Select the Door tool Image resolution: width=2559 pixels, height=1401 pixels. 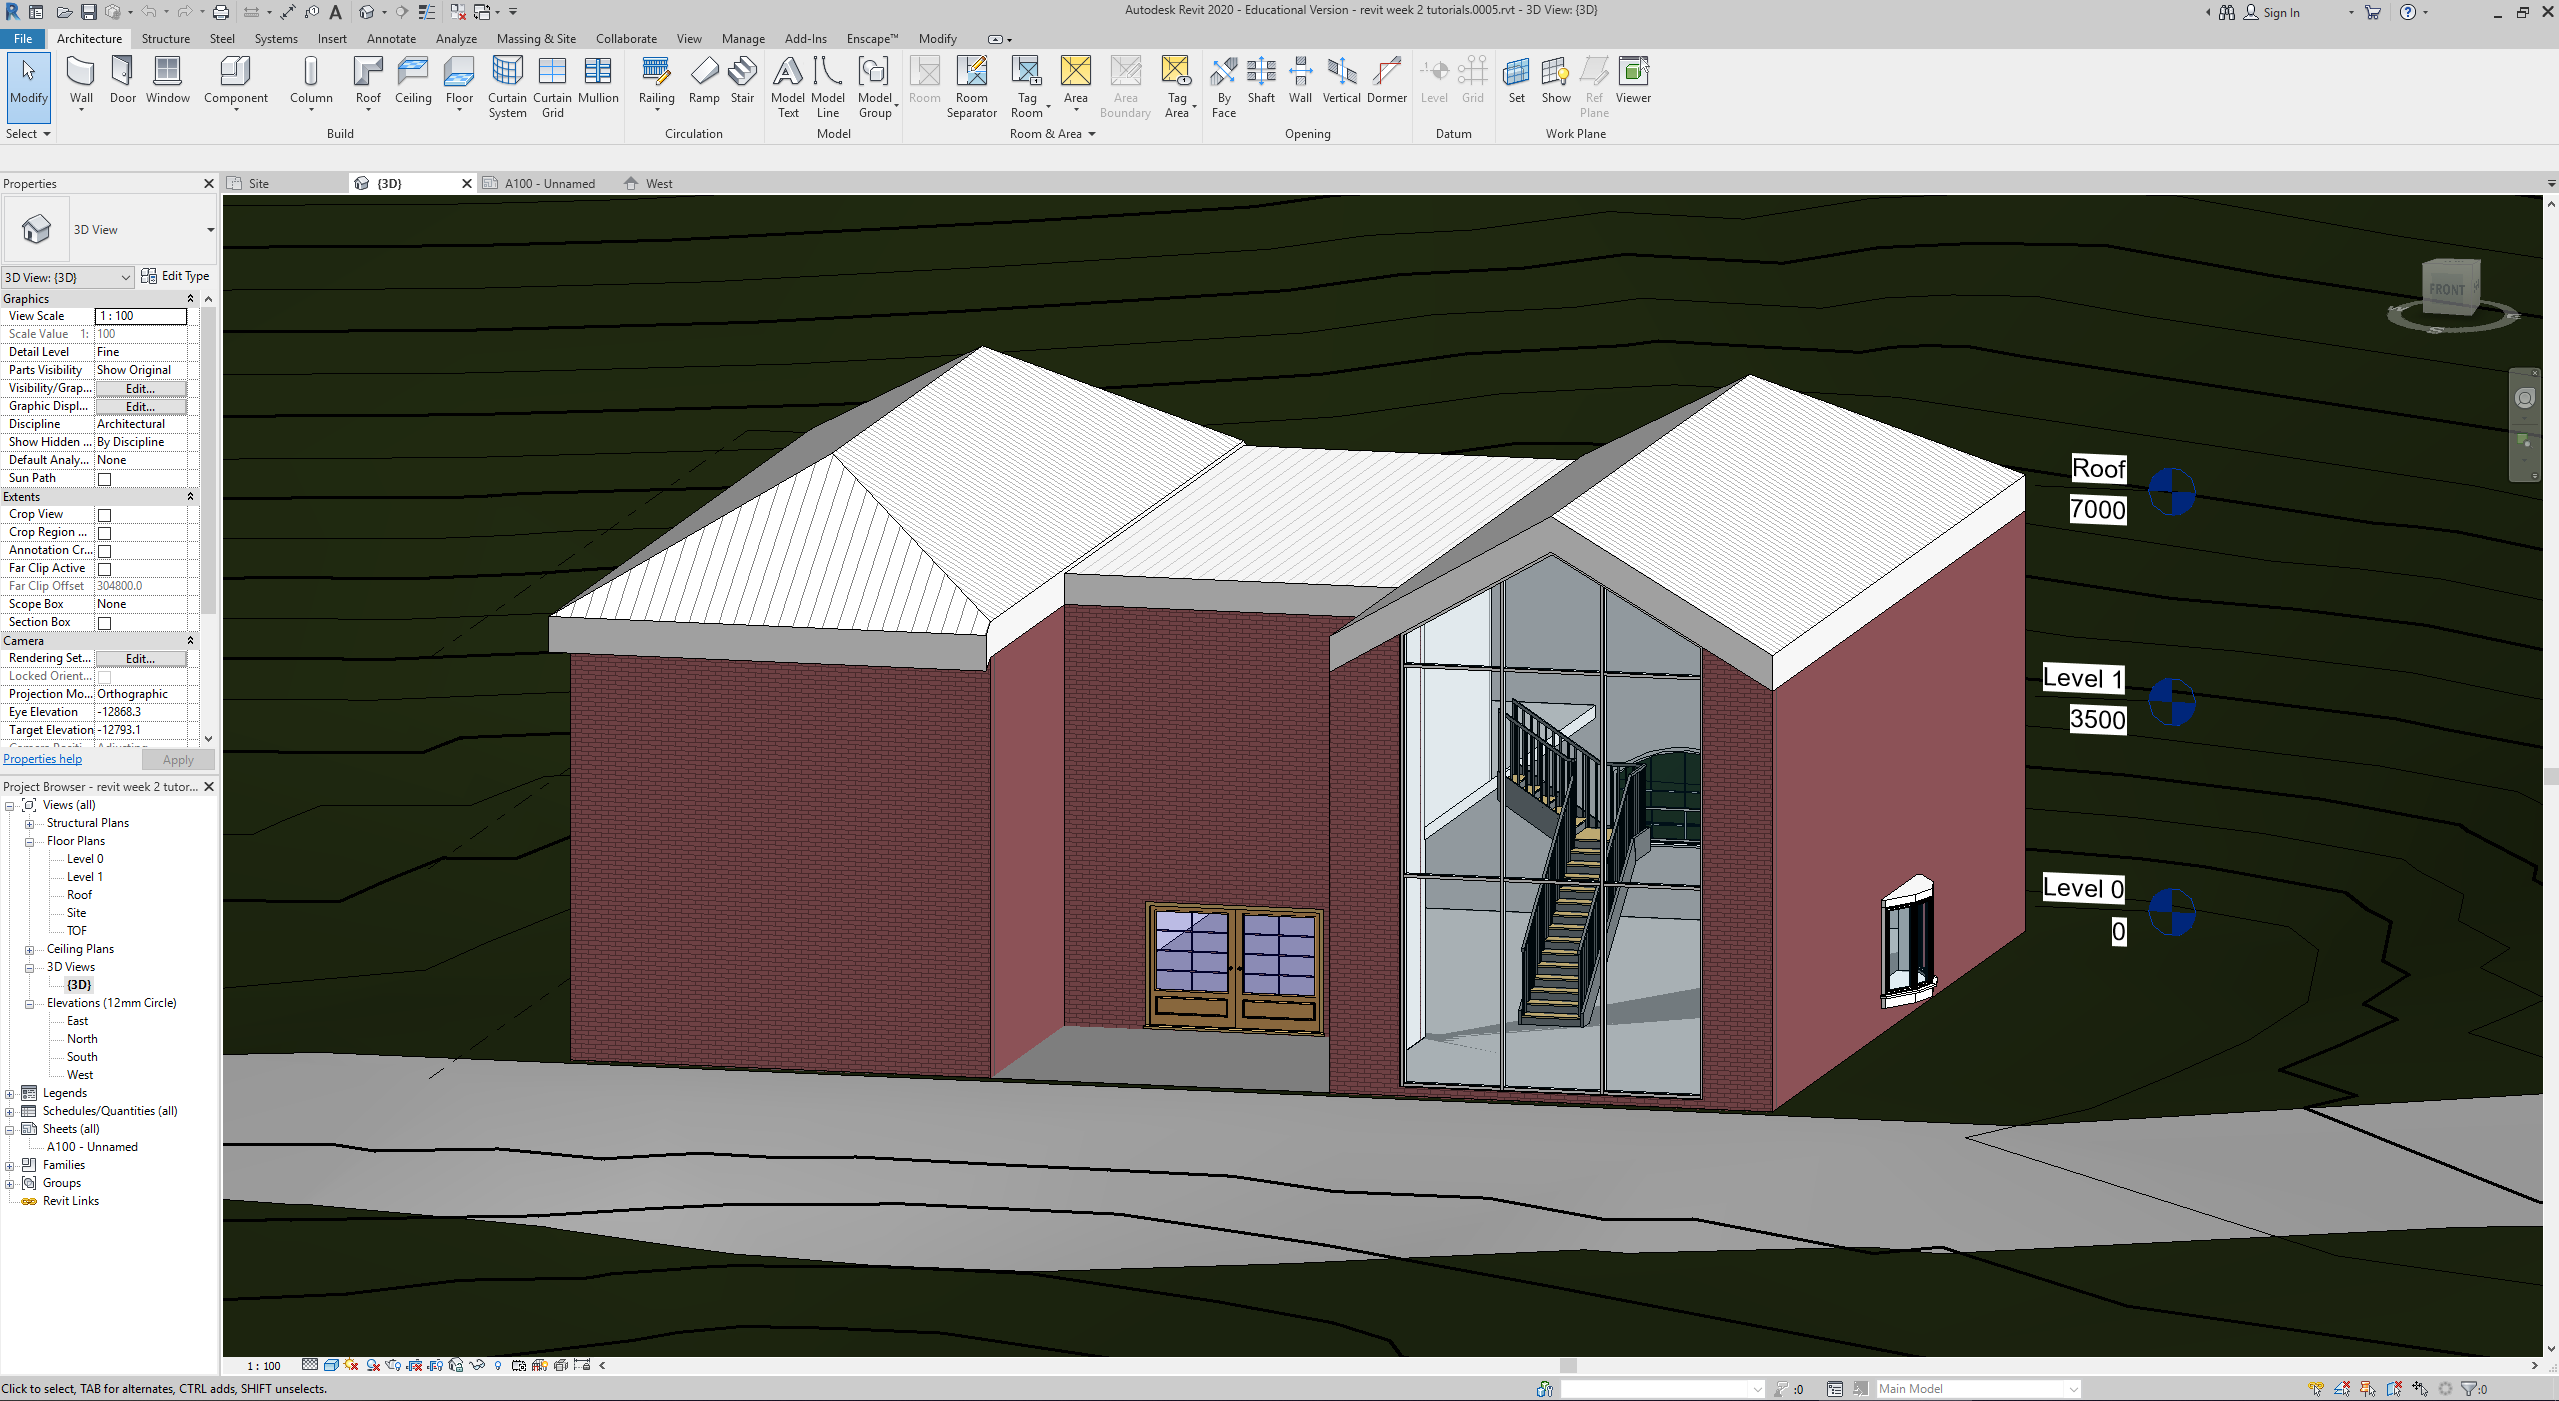coord(122,80)
